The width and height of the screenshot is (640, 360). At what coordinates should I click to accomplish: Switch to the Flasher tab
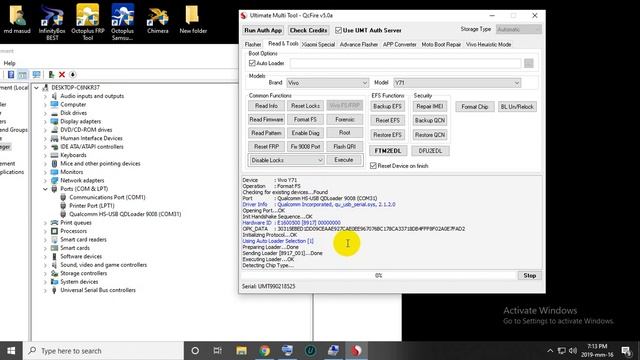pos(253,44)
